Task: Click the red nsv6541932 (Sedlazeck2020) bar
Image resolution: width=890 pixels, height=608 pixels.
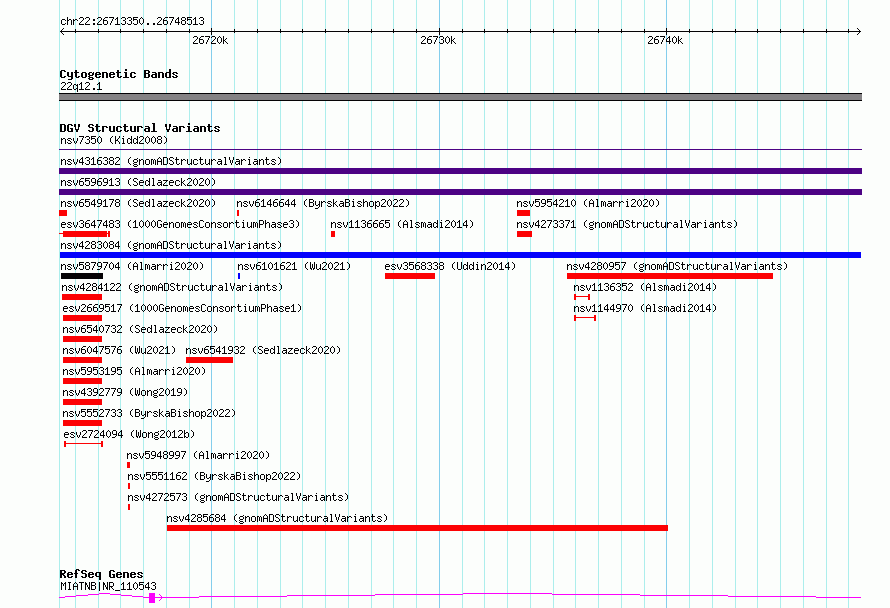Action: pyautogui.click(x=209, y=360)
